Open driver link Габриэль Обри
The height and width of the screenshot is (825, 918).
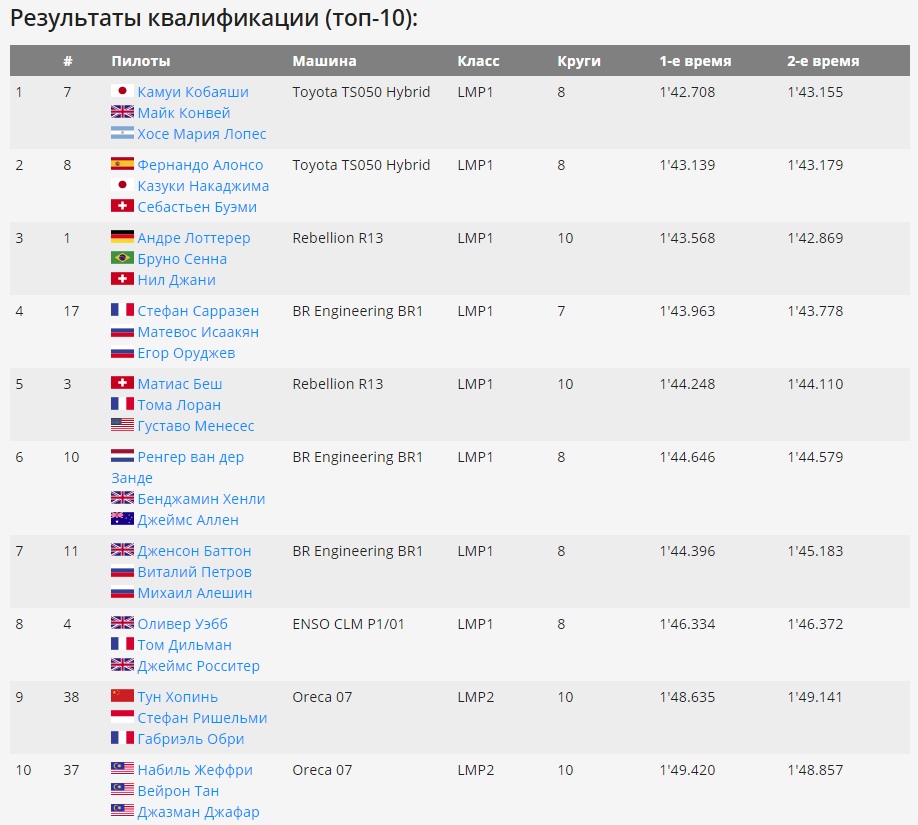tap(191, 740)
